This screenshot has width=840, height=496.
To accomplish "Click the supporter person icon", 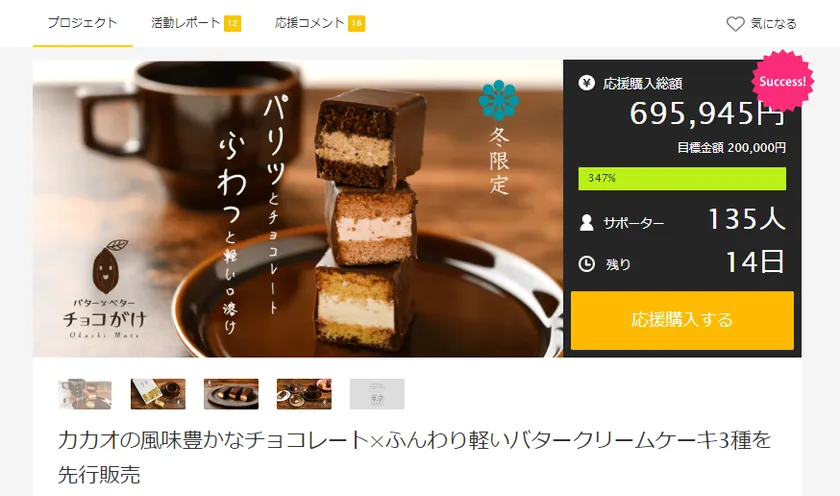I will [587, 222].
